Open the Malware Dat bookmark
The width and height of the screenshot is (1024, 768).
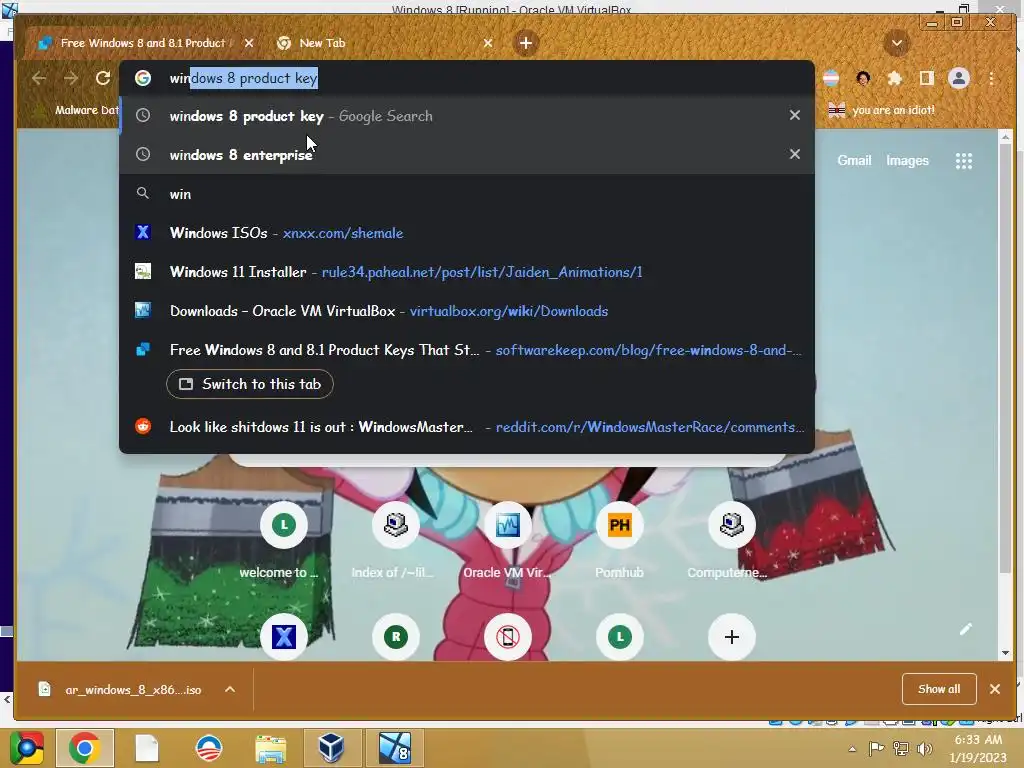[x=75, y=110]
